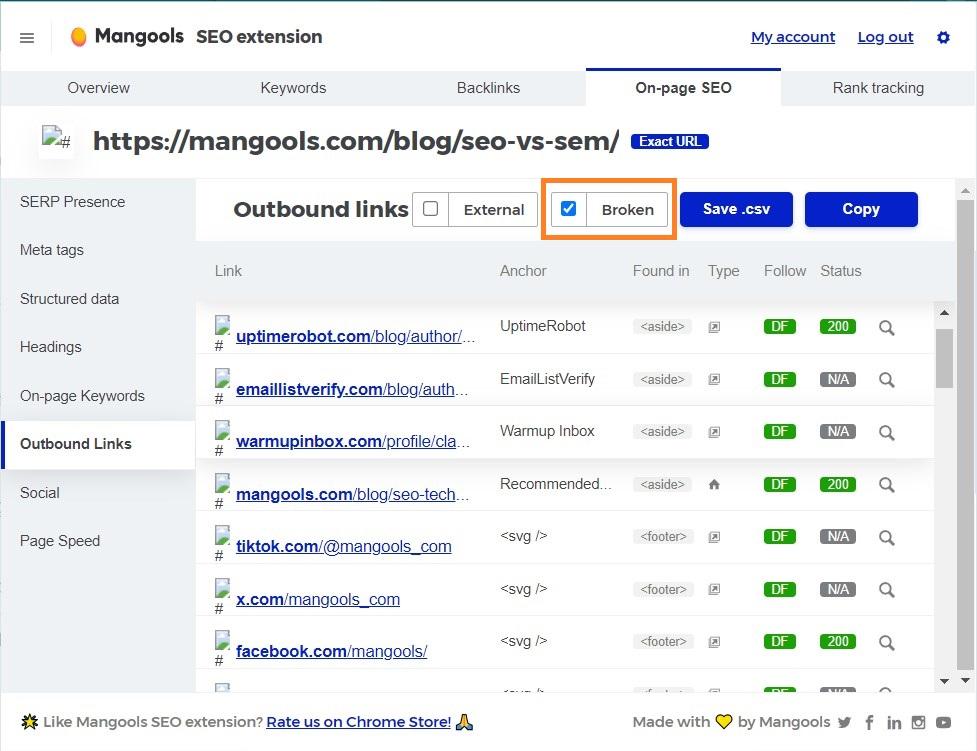Click magnifier icon for facebook.com row
This screenshot has height=751, width=977.
click(887, 642)
